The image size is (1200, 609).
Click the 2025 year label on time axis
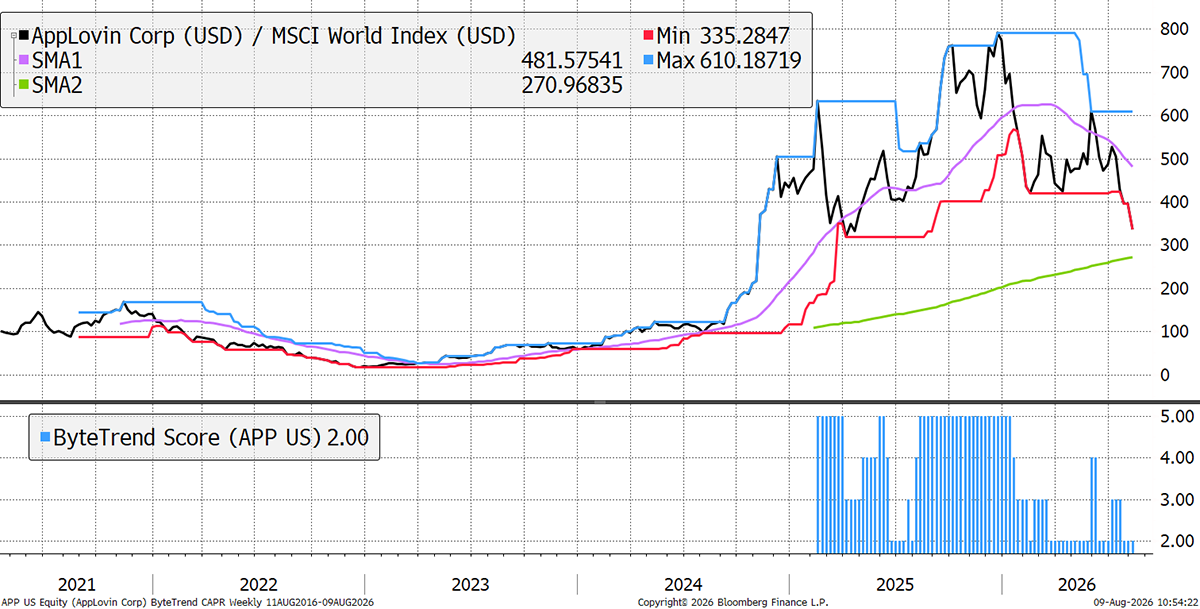[x=894, y=584]
